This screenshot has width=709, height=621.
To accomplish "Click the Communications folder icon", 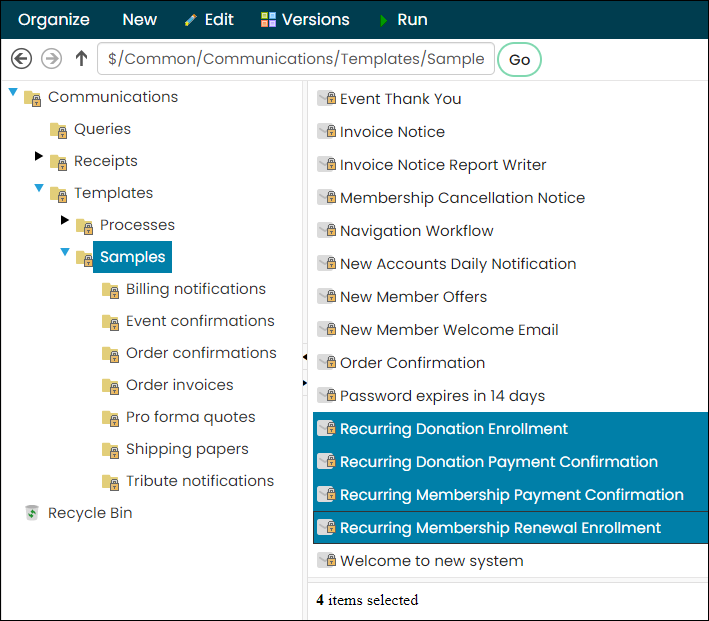I will pyautogui.click(x=33, y=98).
